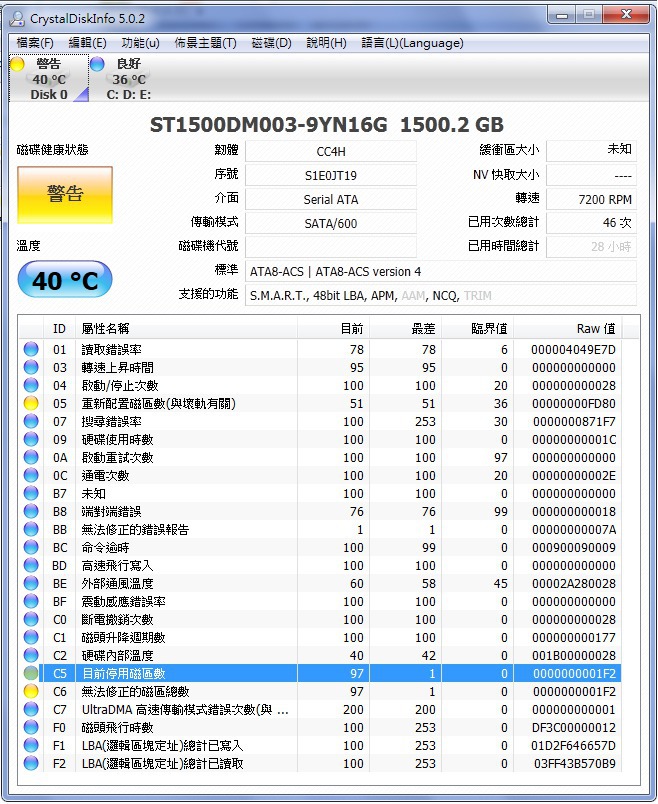Click status icon of row BF 震動感應錯誤率
This screenshot has width=658, height=804.
point(31,601)
